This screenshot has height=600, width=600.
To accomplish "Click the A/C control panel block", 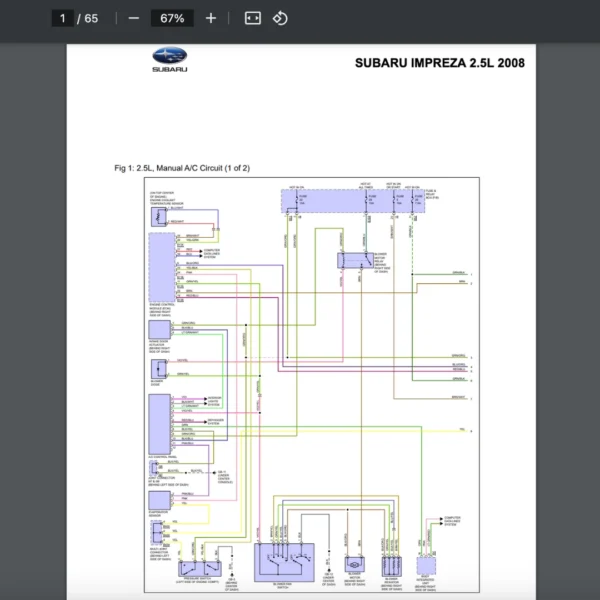I will point(160,424).
